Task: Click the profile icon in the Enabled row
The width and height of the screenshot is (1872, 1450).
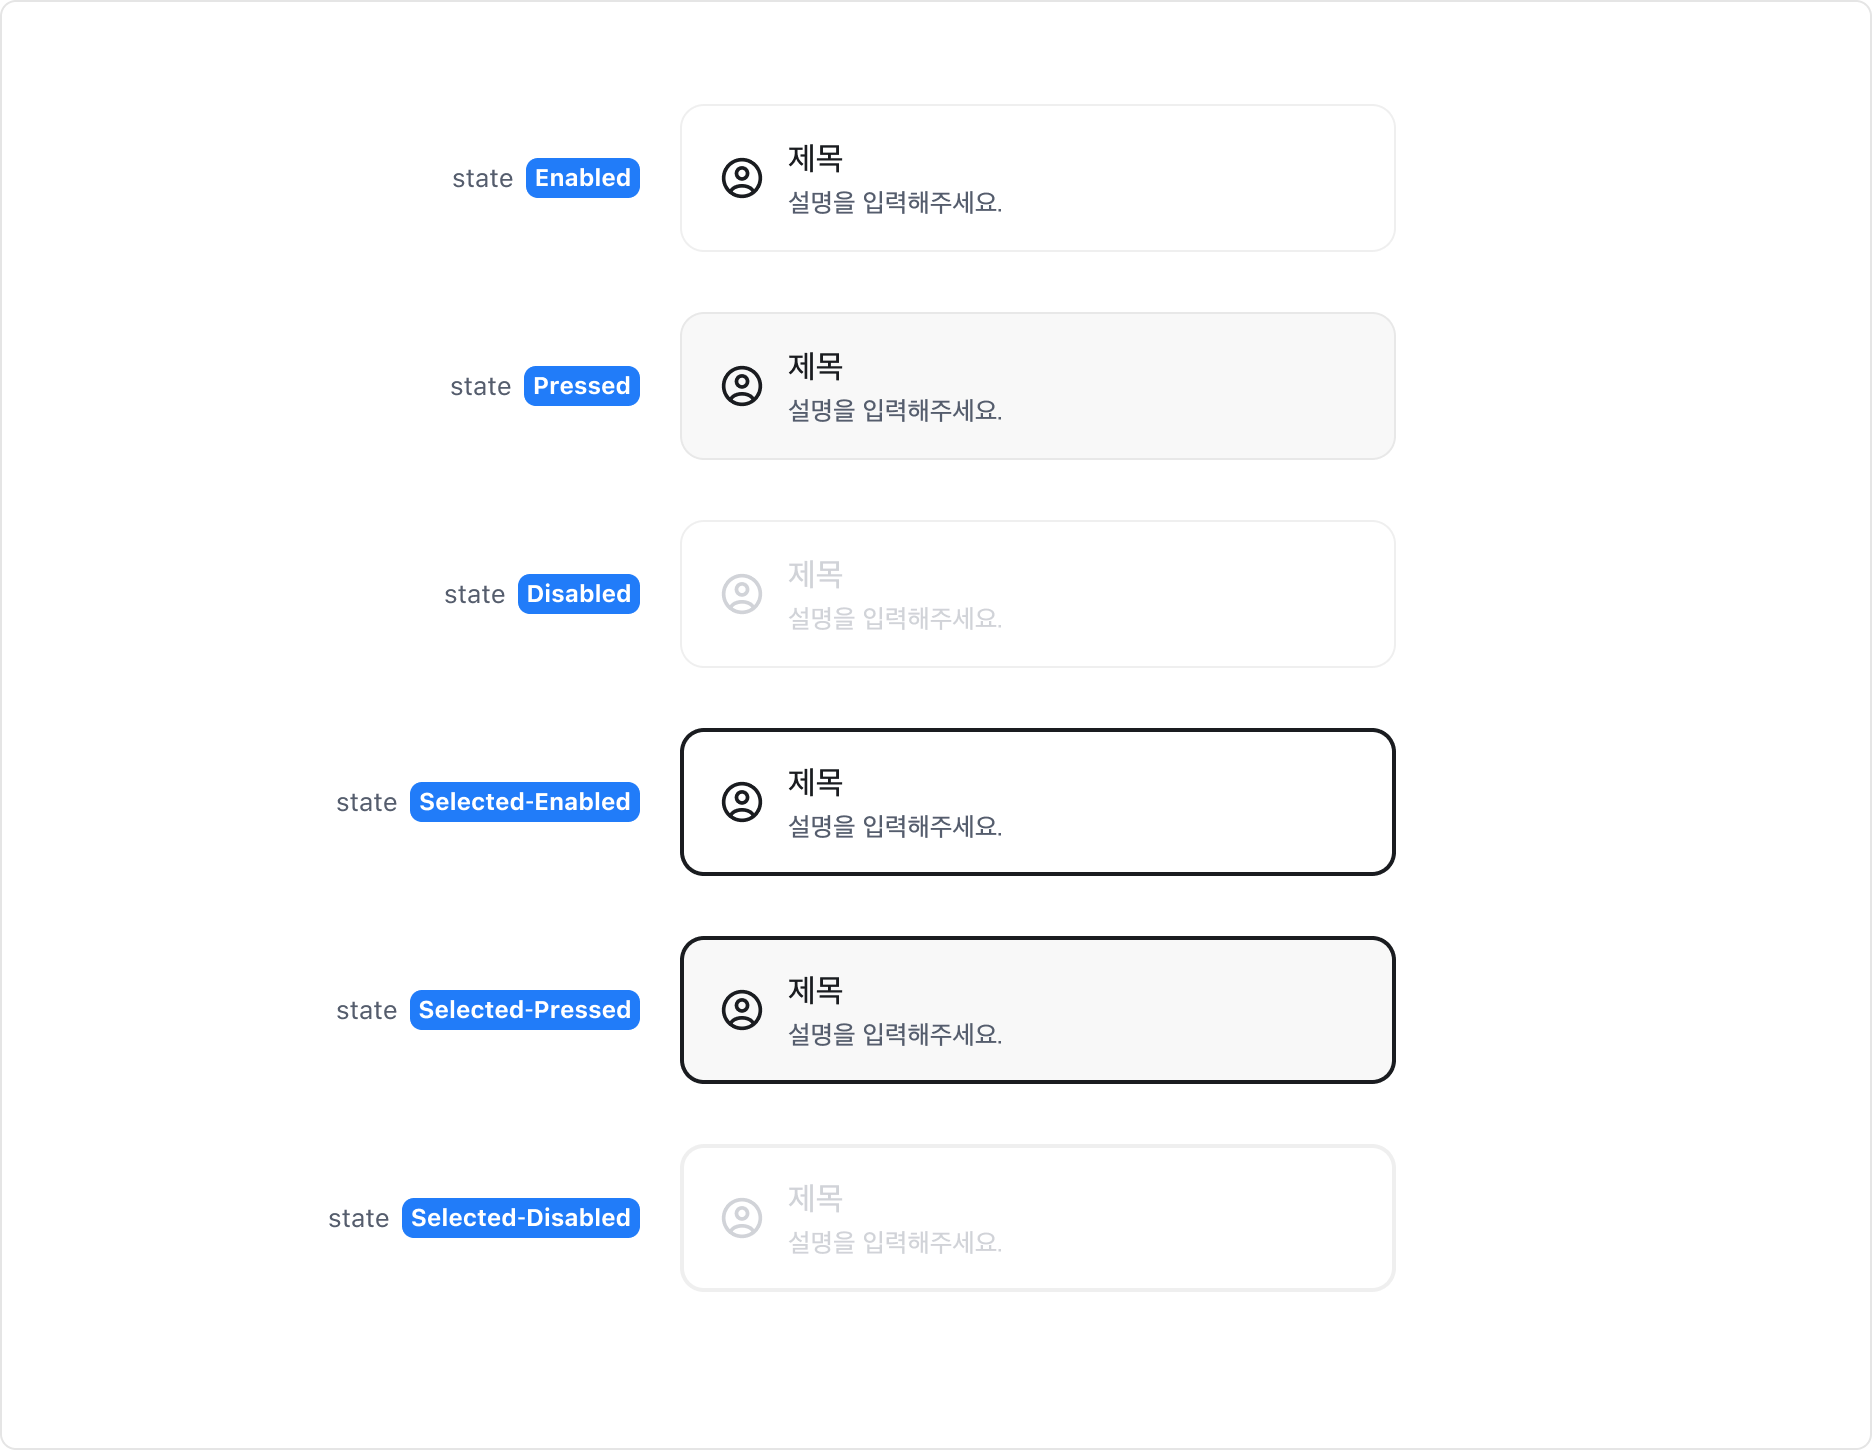Action: 741,178
